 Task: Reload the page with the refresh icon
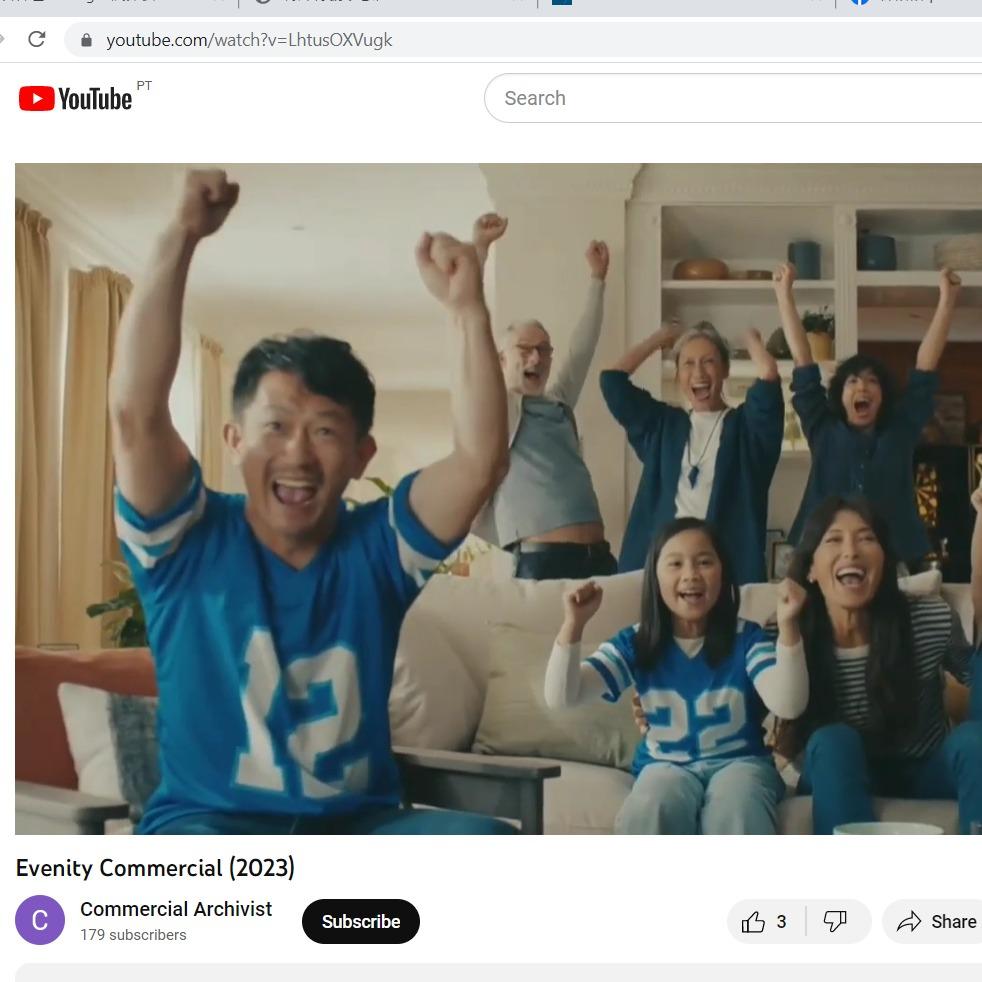pos(37,40)
